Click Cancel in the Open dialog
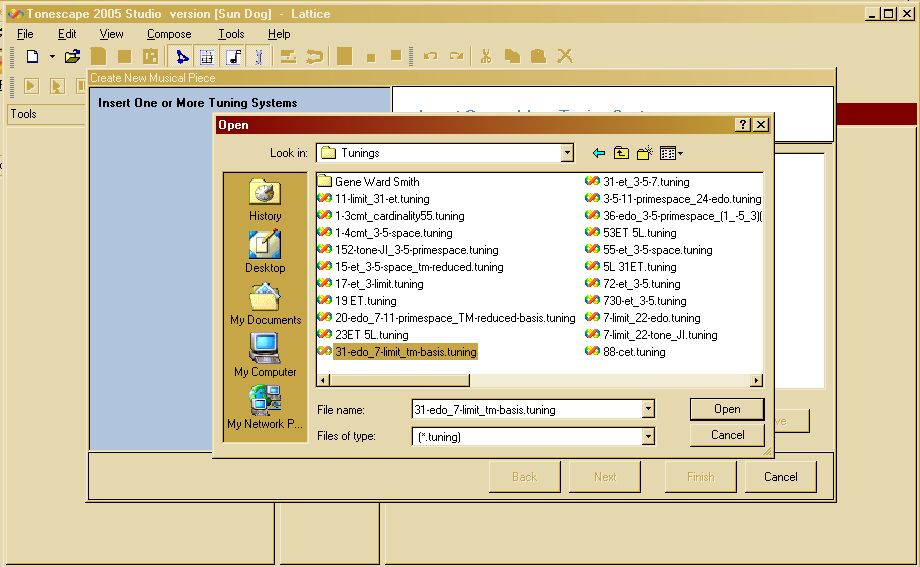Screen dimensions: 920x567 tap(727, 435)
